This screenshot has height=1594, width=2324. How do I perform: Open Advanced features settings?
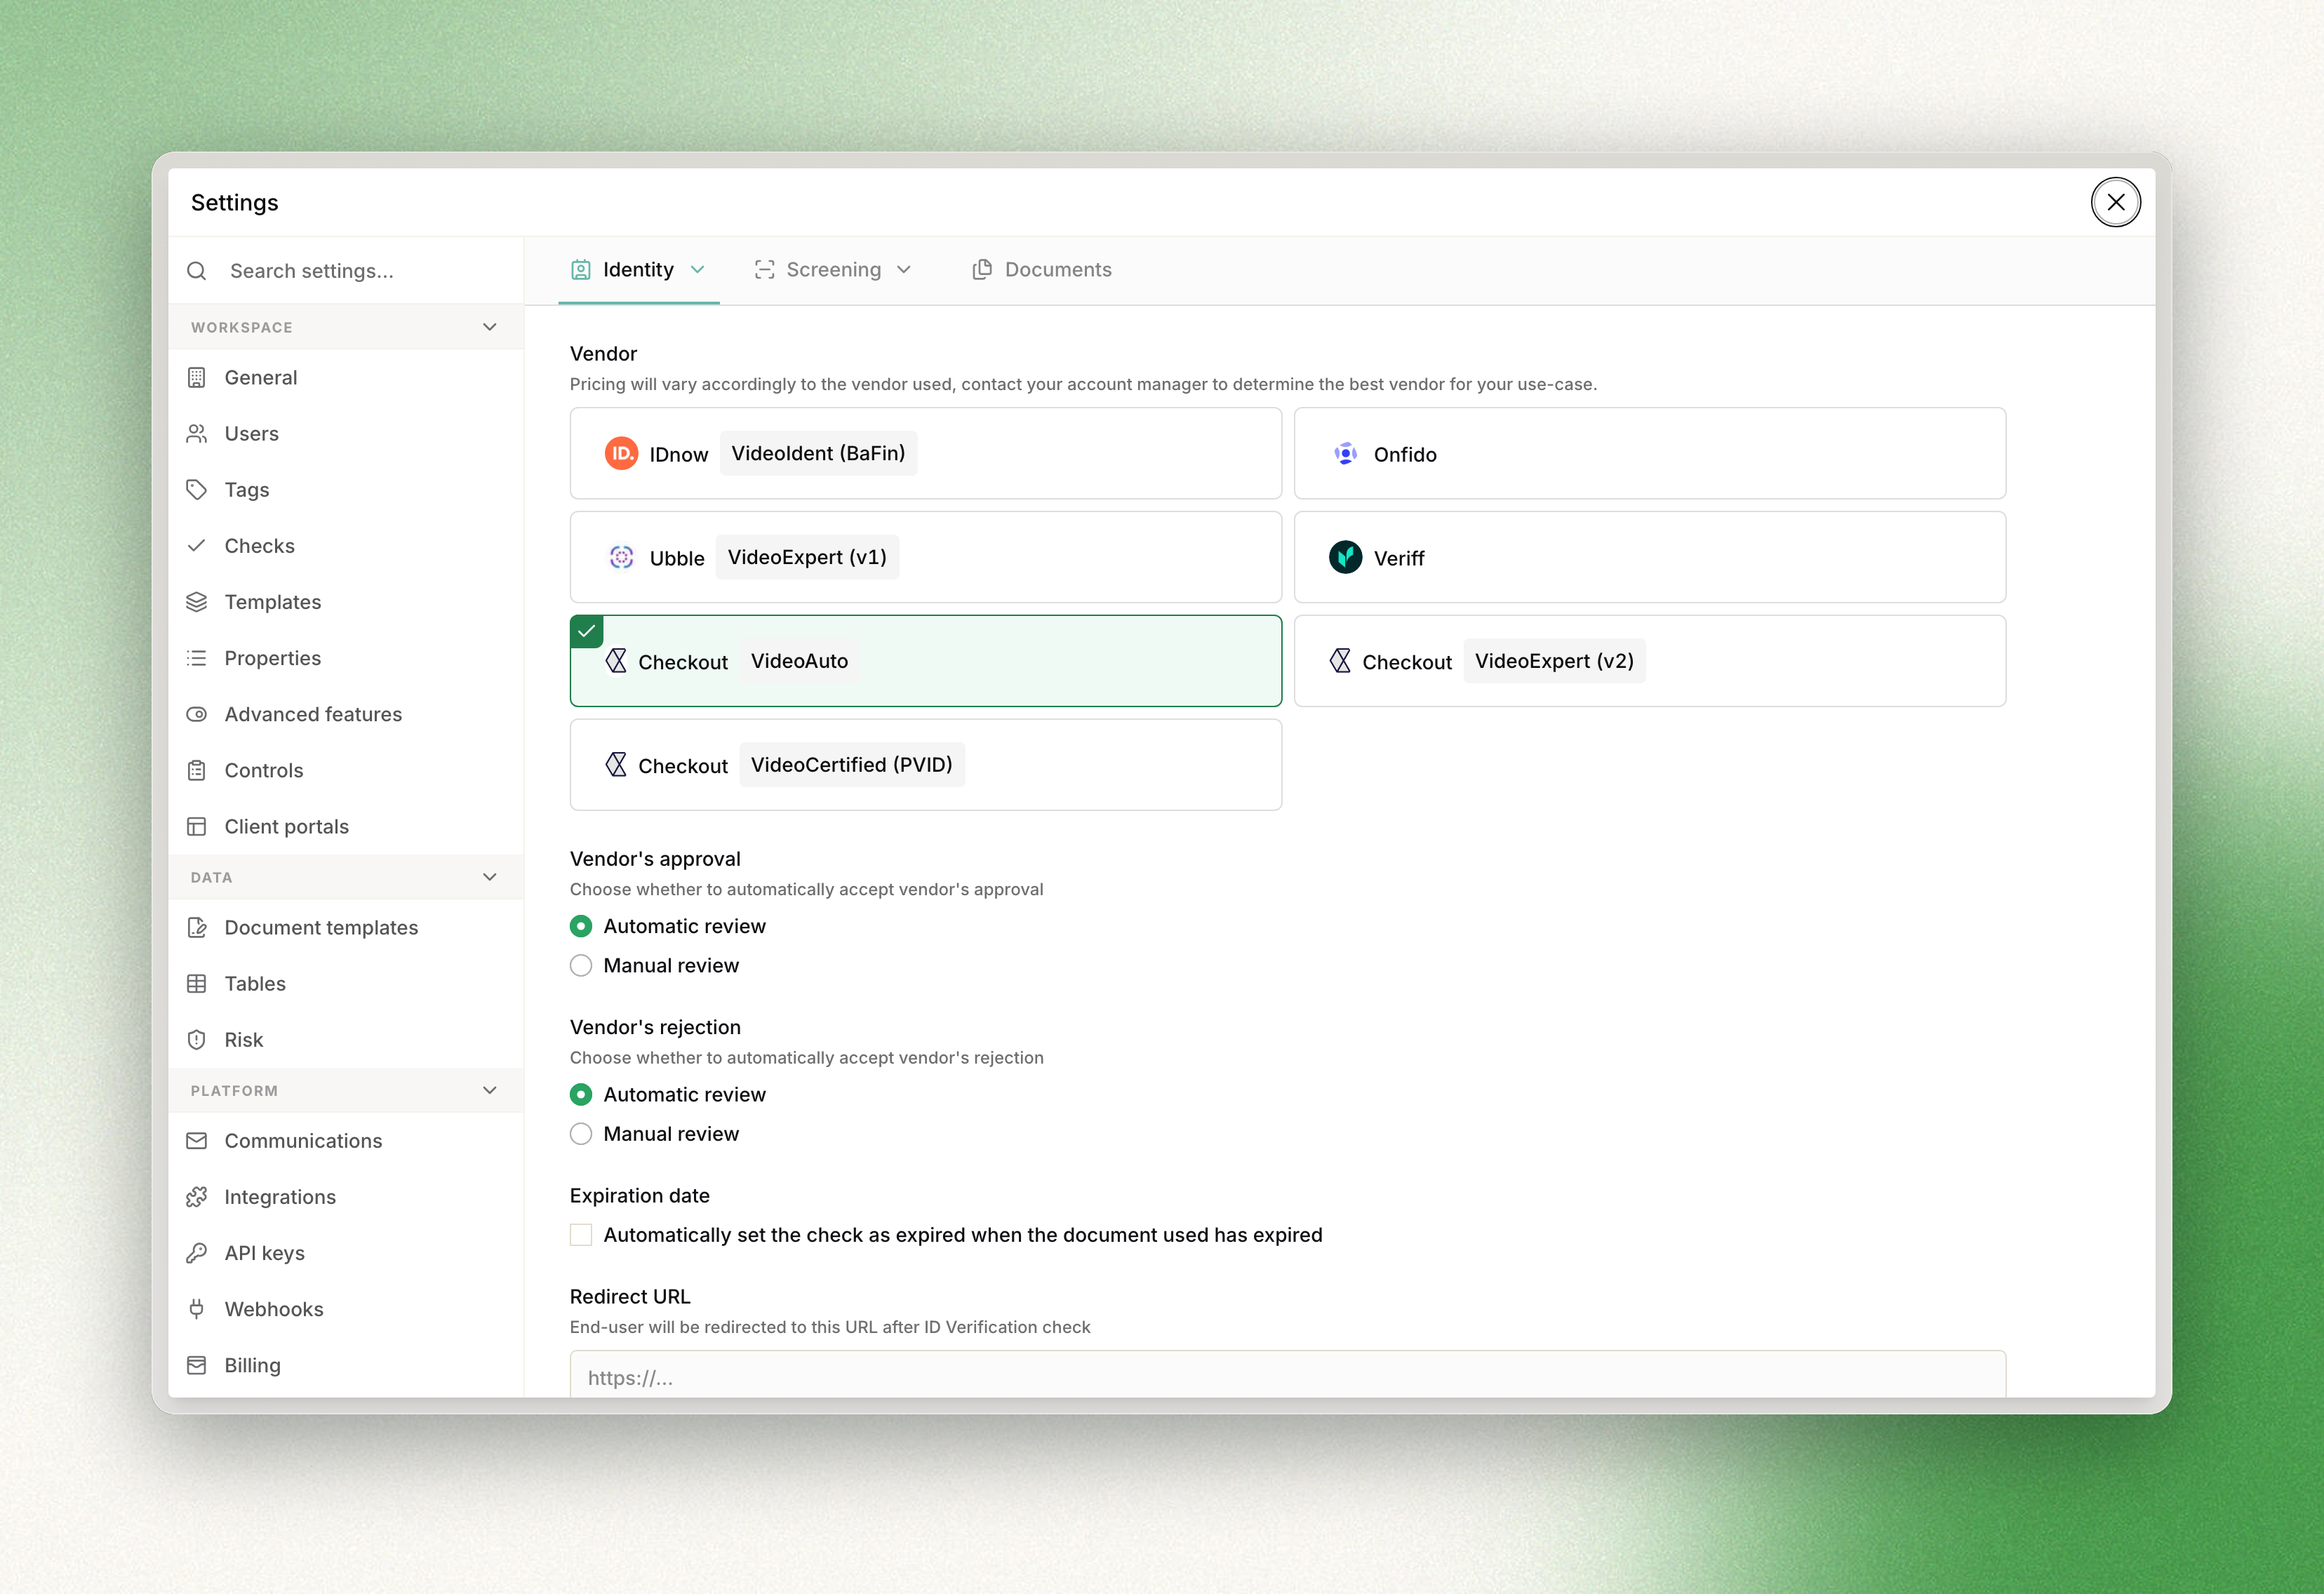[346, 714]
